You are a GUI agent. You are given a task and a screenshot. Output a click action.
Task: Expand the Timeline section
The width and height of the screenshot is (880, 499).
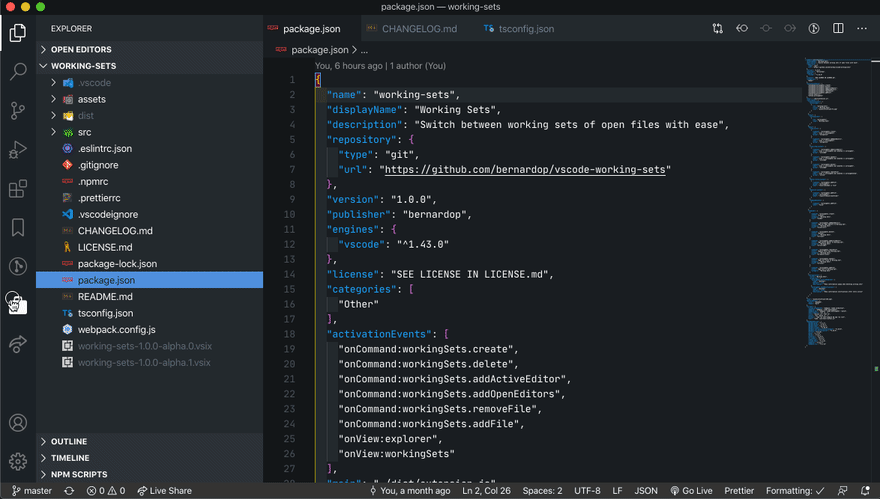tap(149, 458)
